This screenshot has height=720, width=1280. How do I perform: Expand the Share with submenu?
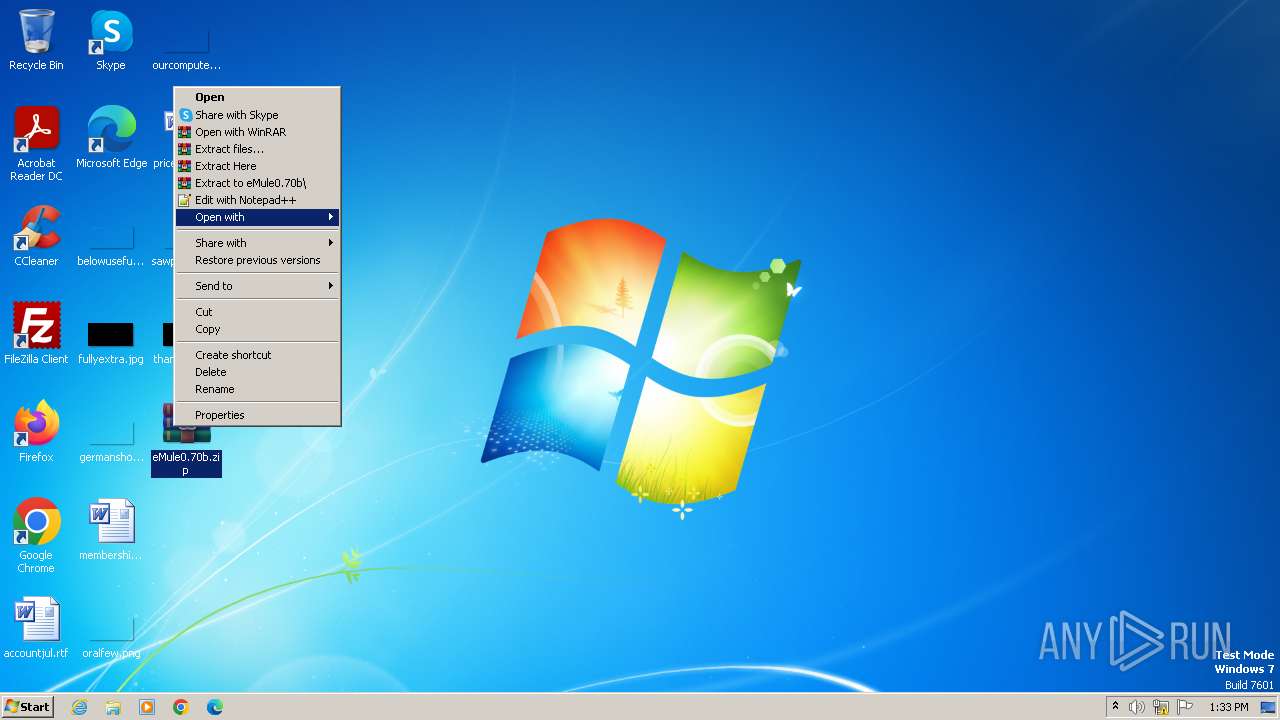pyautogui.click(x=258, y=243)
